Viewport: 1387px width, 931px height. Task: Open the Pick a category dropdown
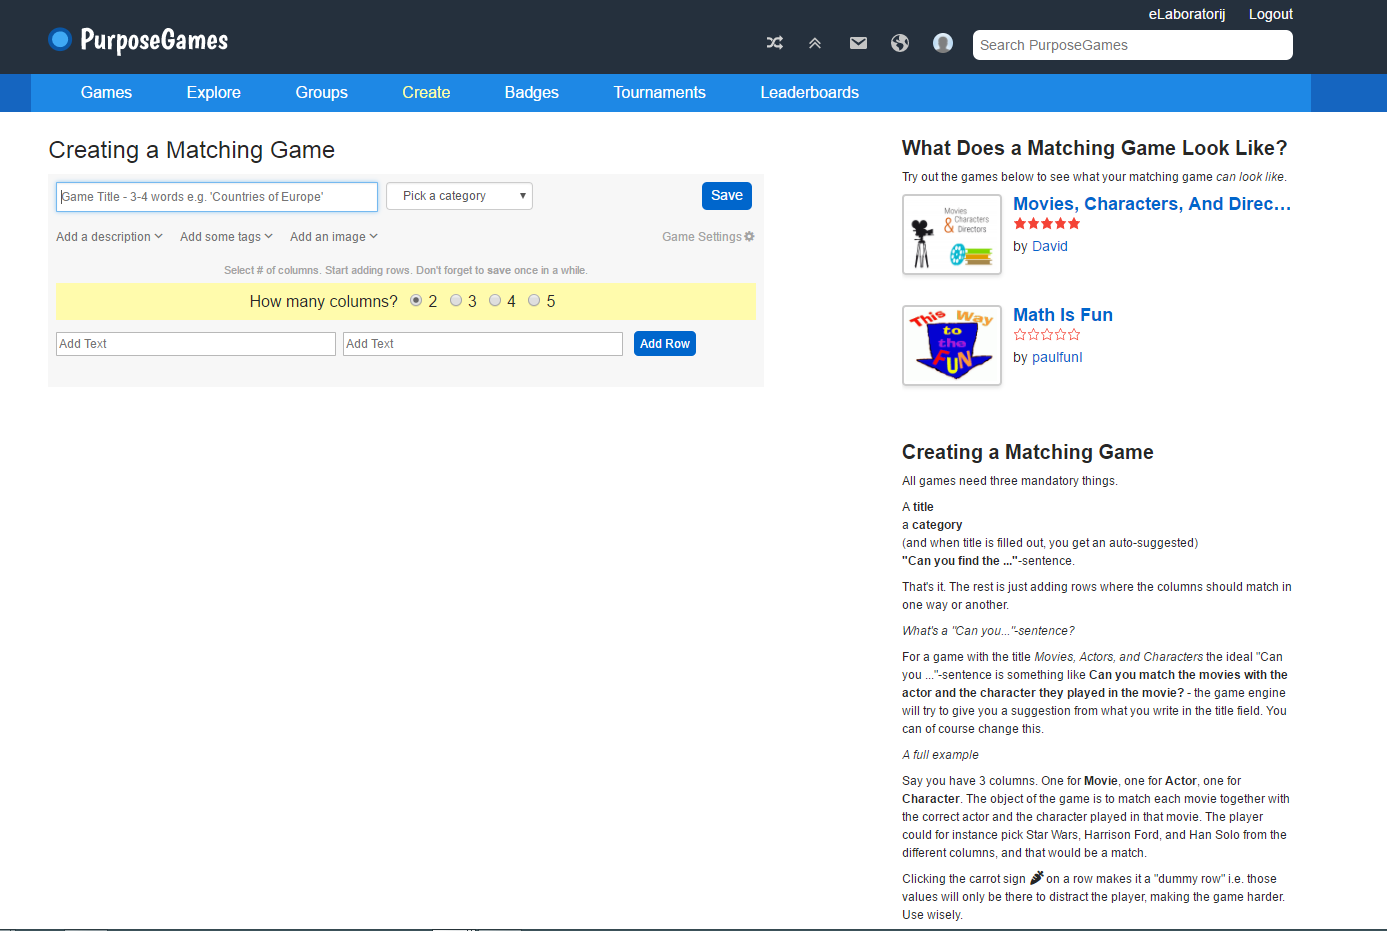[x=459, y=196]
